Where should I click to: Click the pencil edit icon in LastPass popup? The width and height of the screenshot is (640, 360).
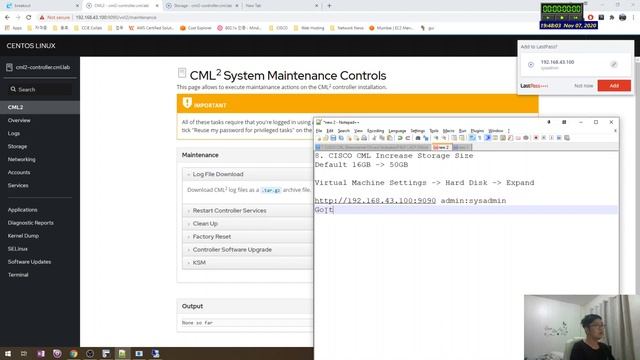point(613,64)
